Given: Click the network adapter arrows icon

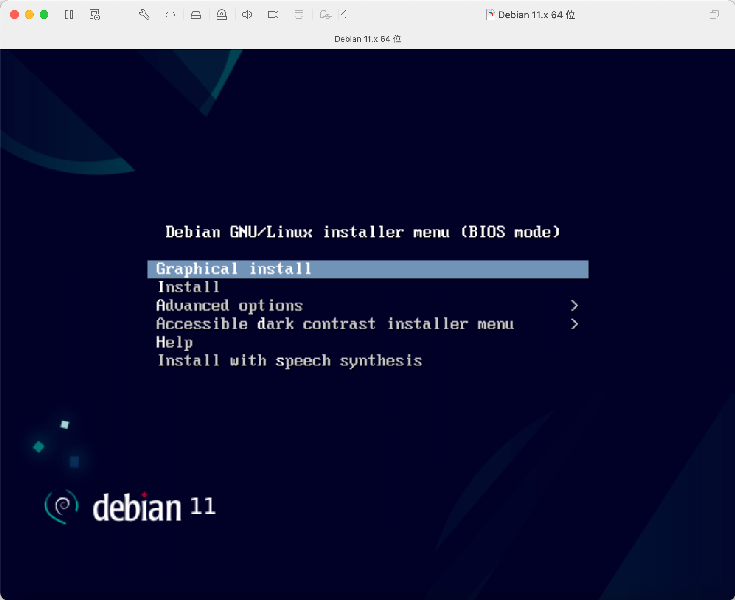Looking at the screenshot, I should [170, 15].
